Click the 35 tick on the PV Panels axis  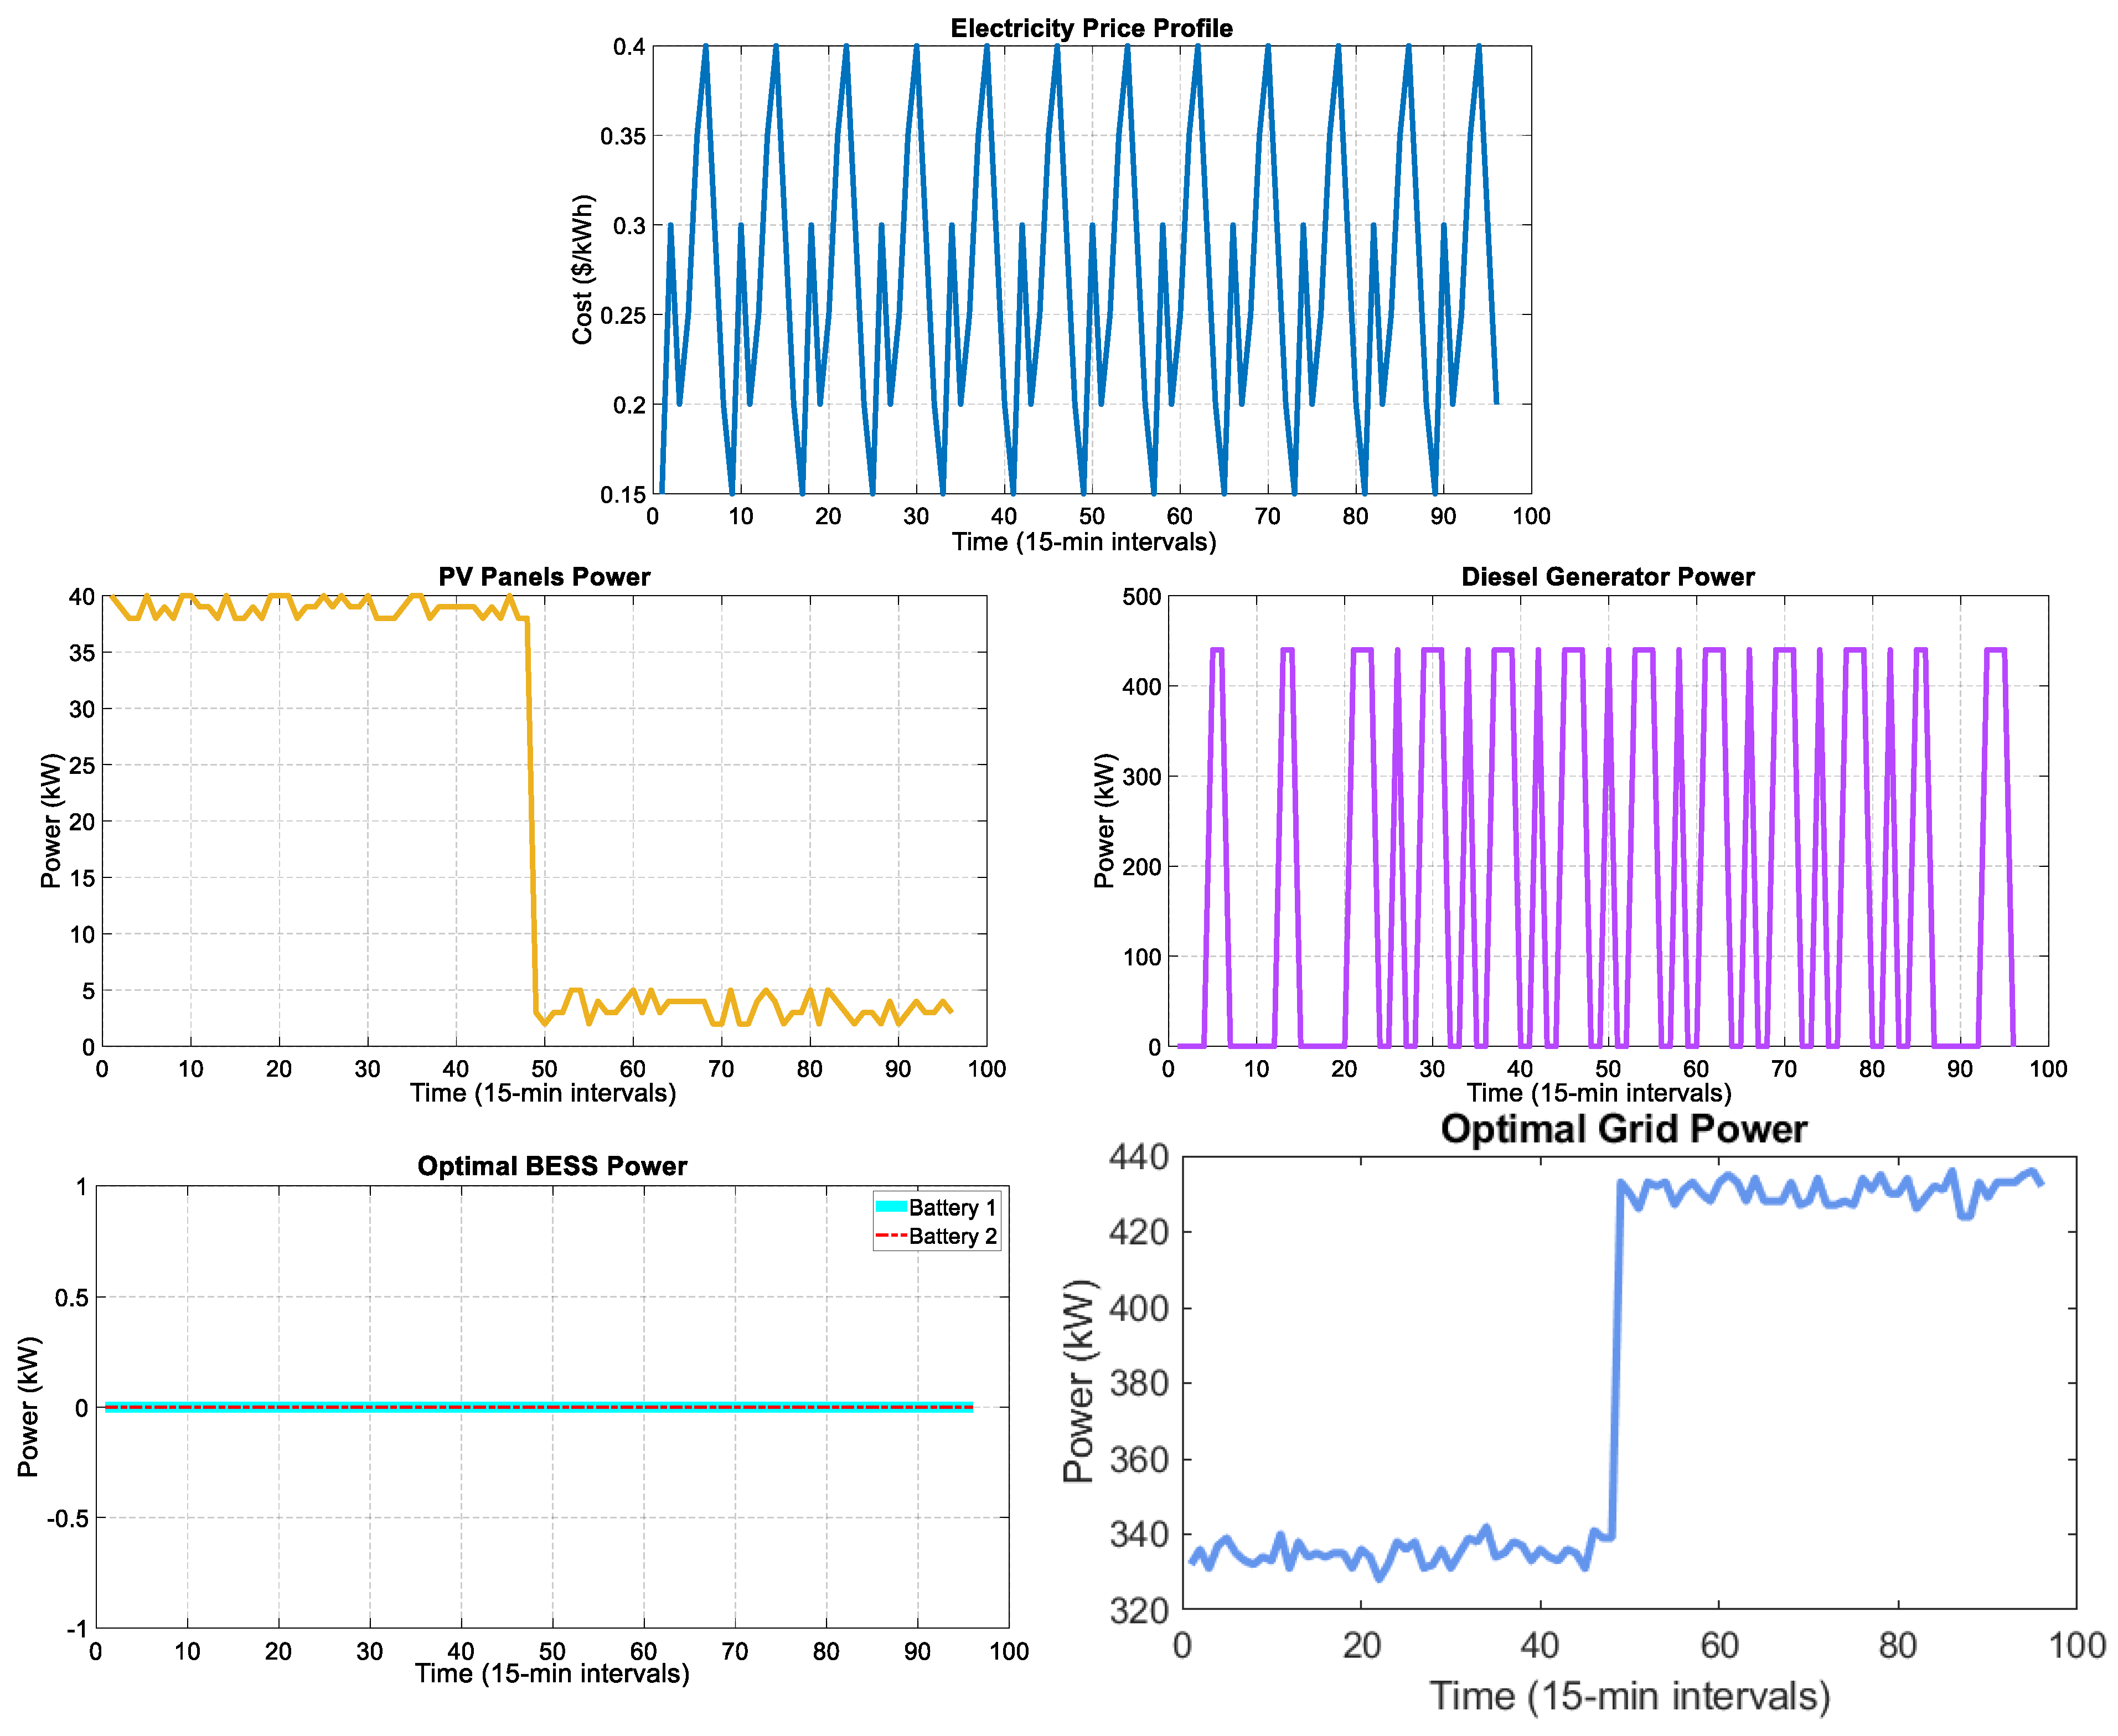[x=82, y=653]
